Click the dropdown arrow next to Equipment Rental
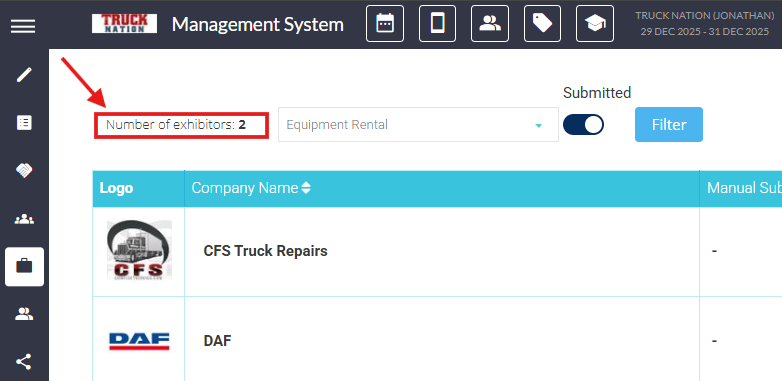This screenshot has width=782, height=381. (x=538, y=126)
